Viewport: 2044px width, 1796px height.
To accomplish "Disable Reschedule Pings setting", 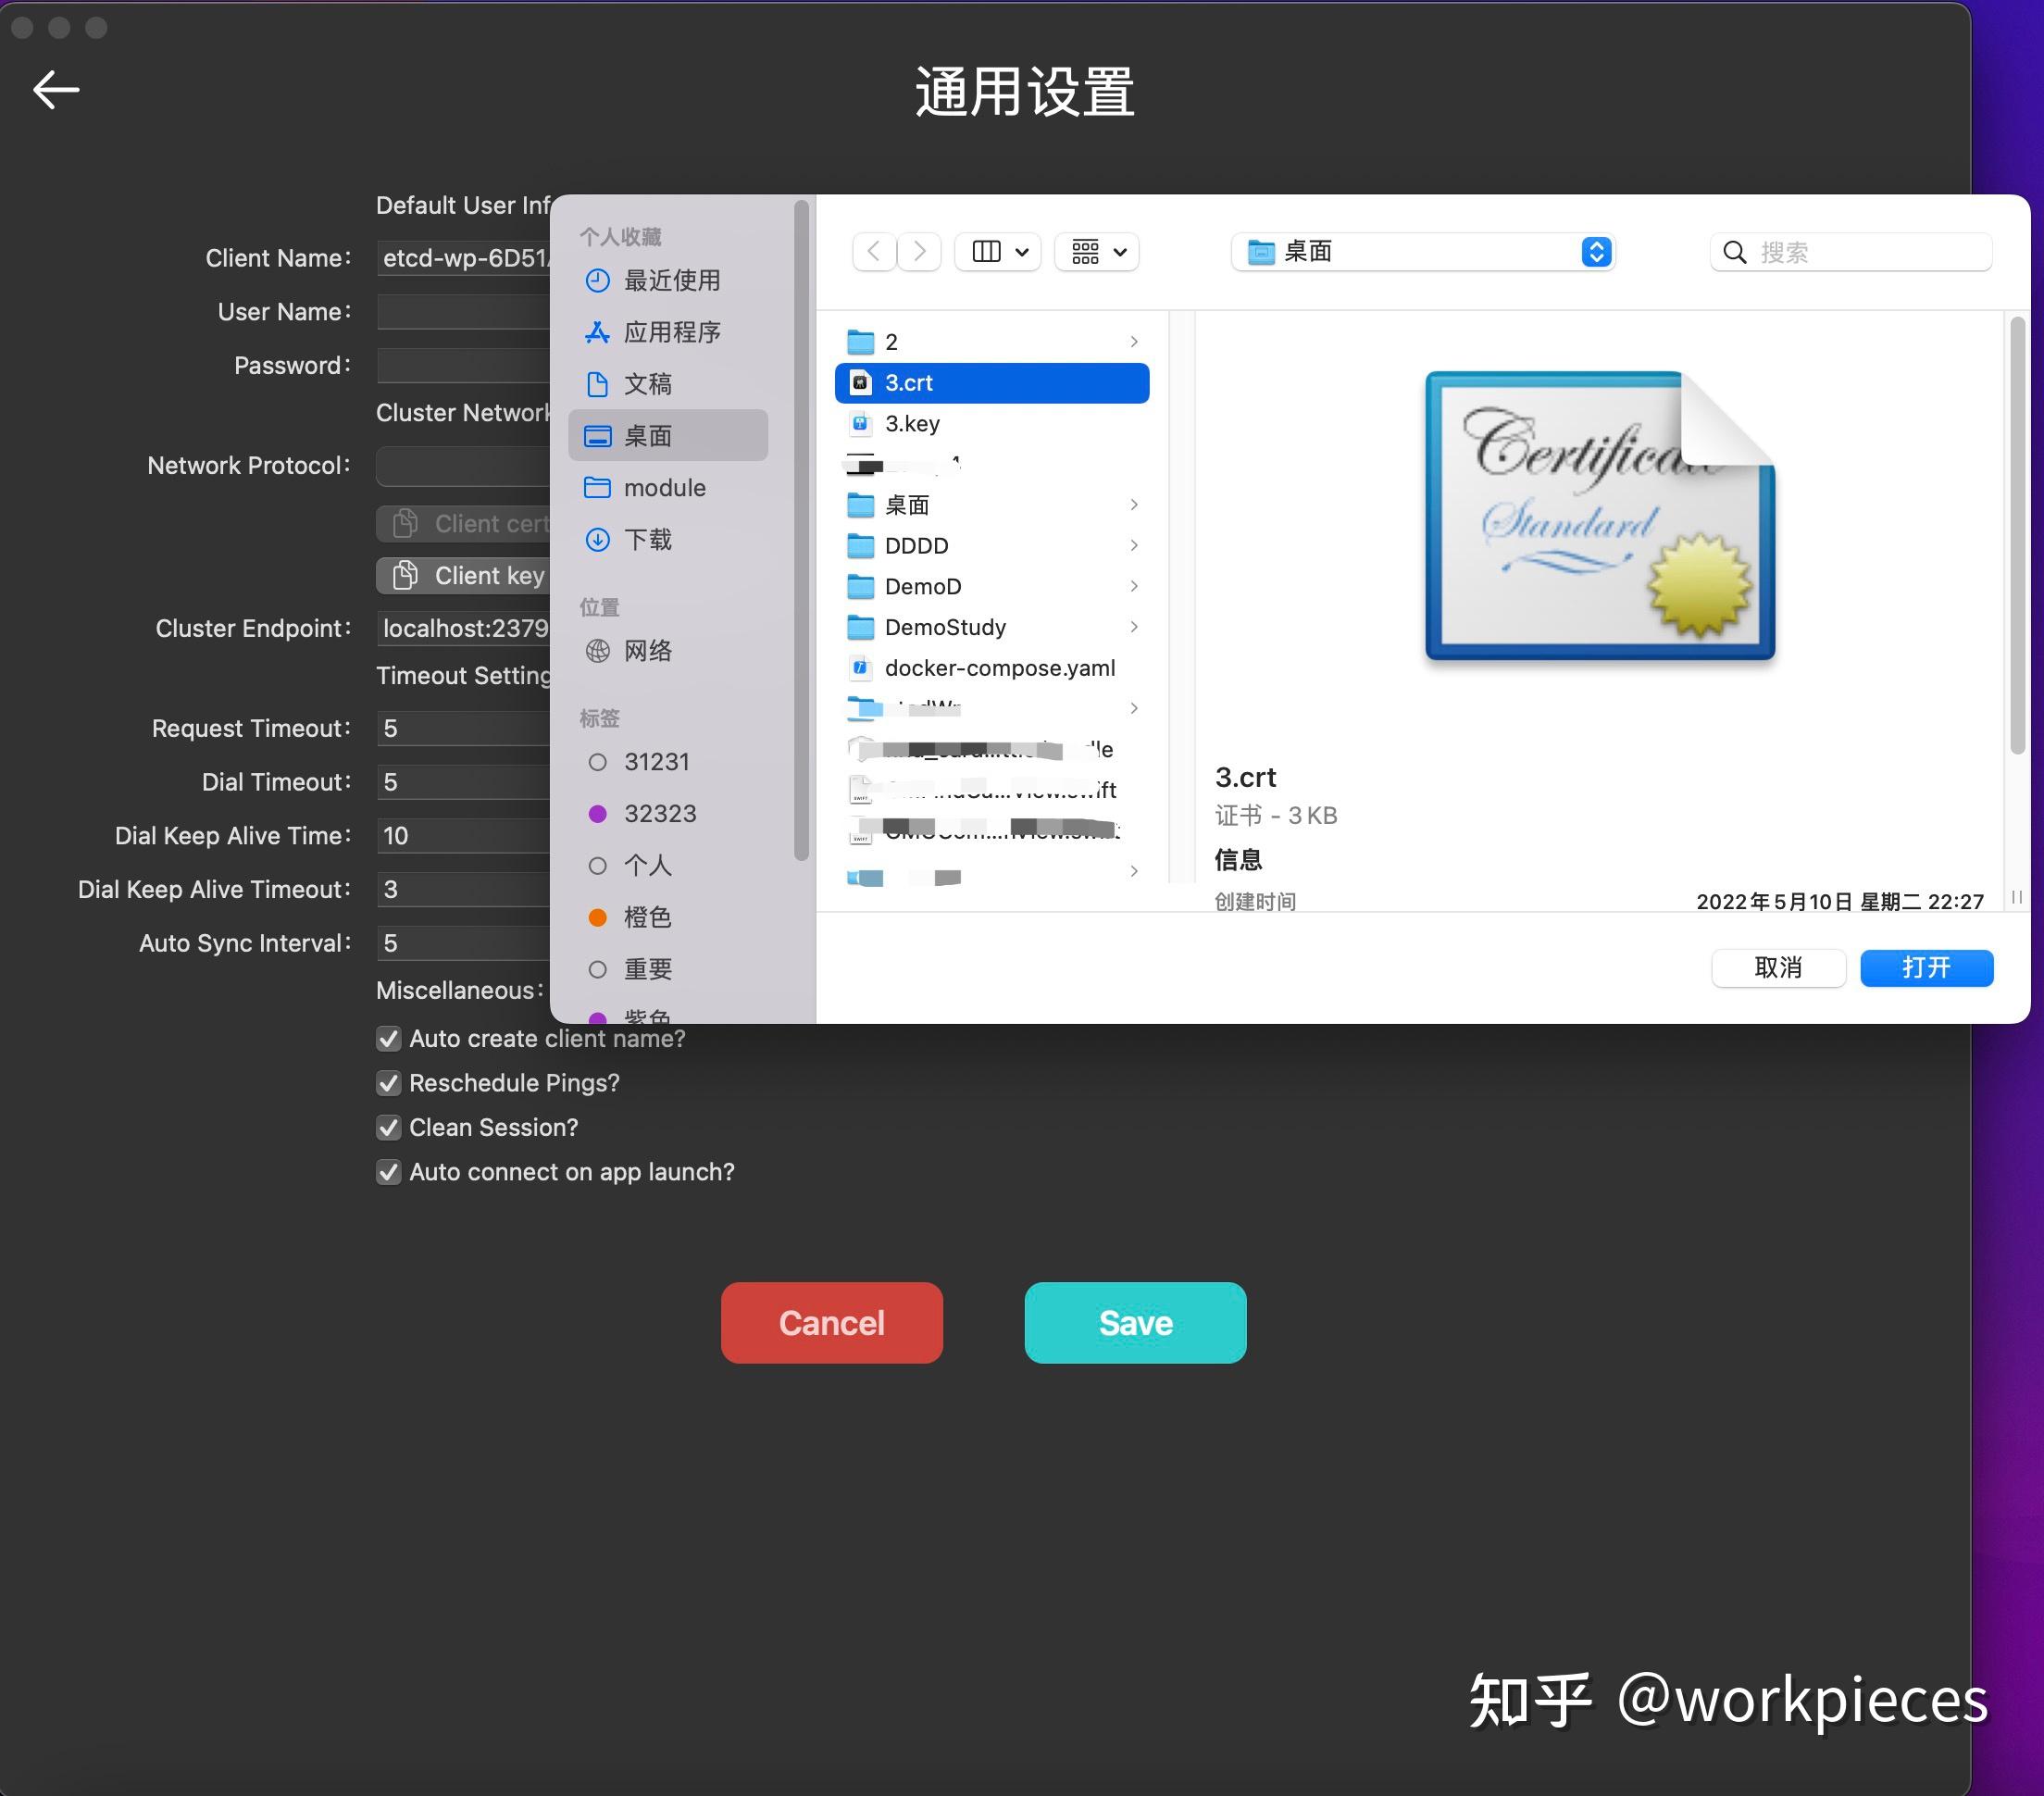I will pos(389,1083).
